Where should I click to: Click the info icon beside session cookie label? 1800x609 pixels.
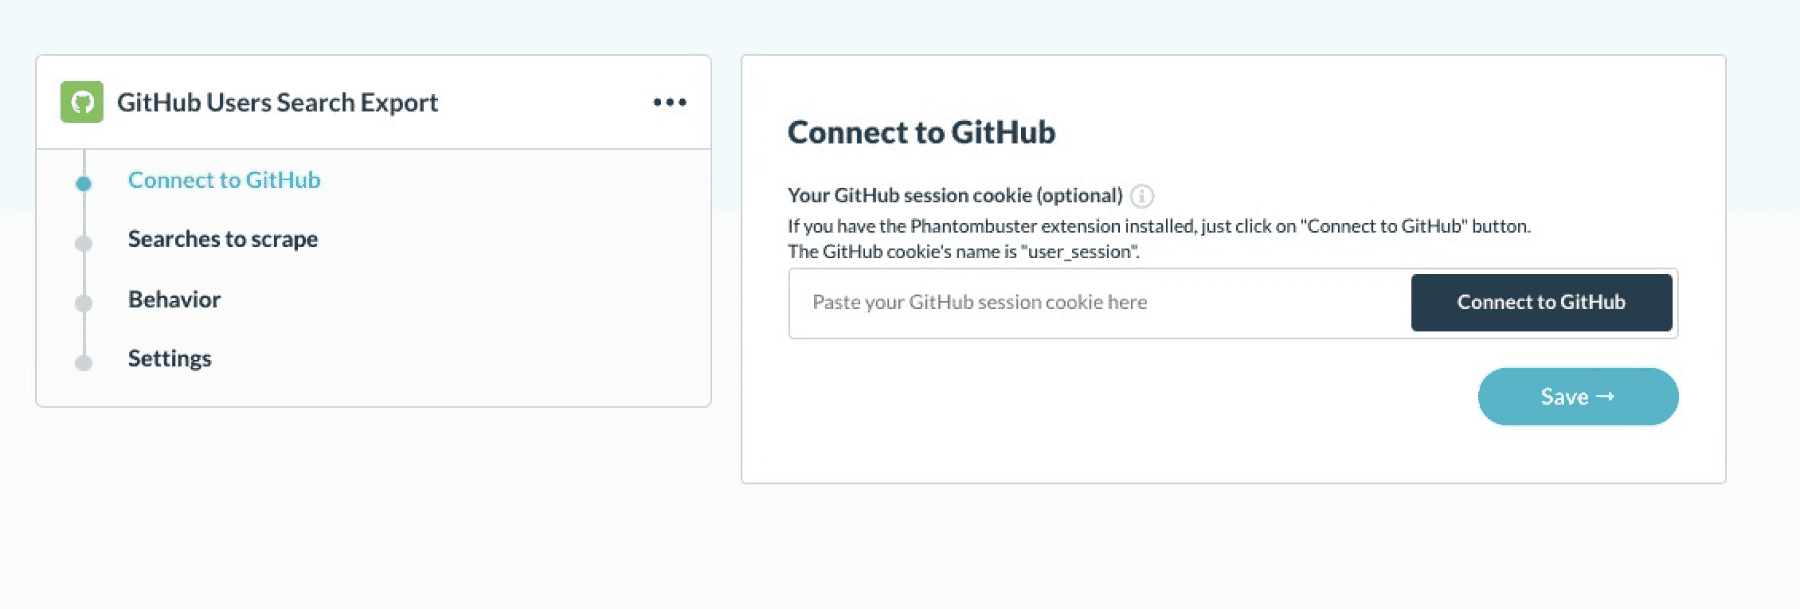(1142, 196)
